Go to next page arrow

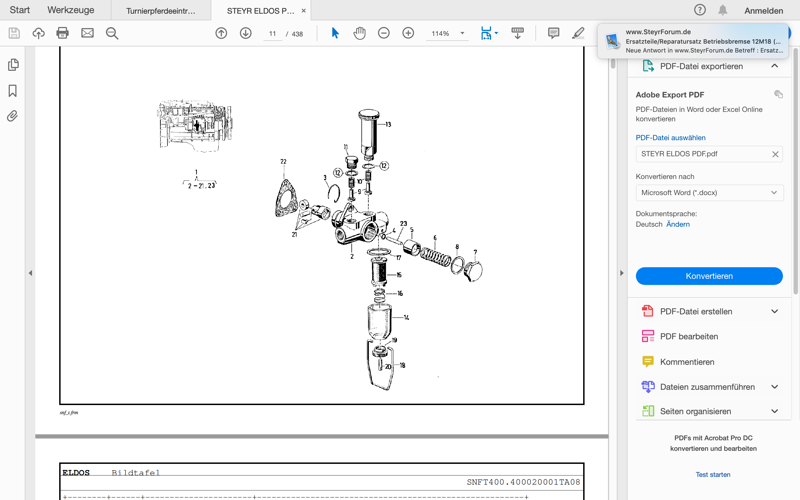(245, 33)
